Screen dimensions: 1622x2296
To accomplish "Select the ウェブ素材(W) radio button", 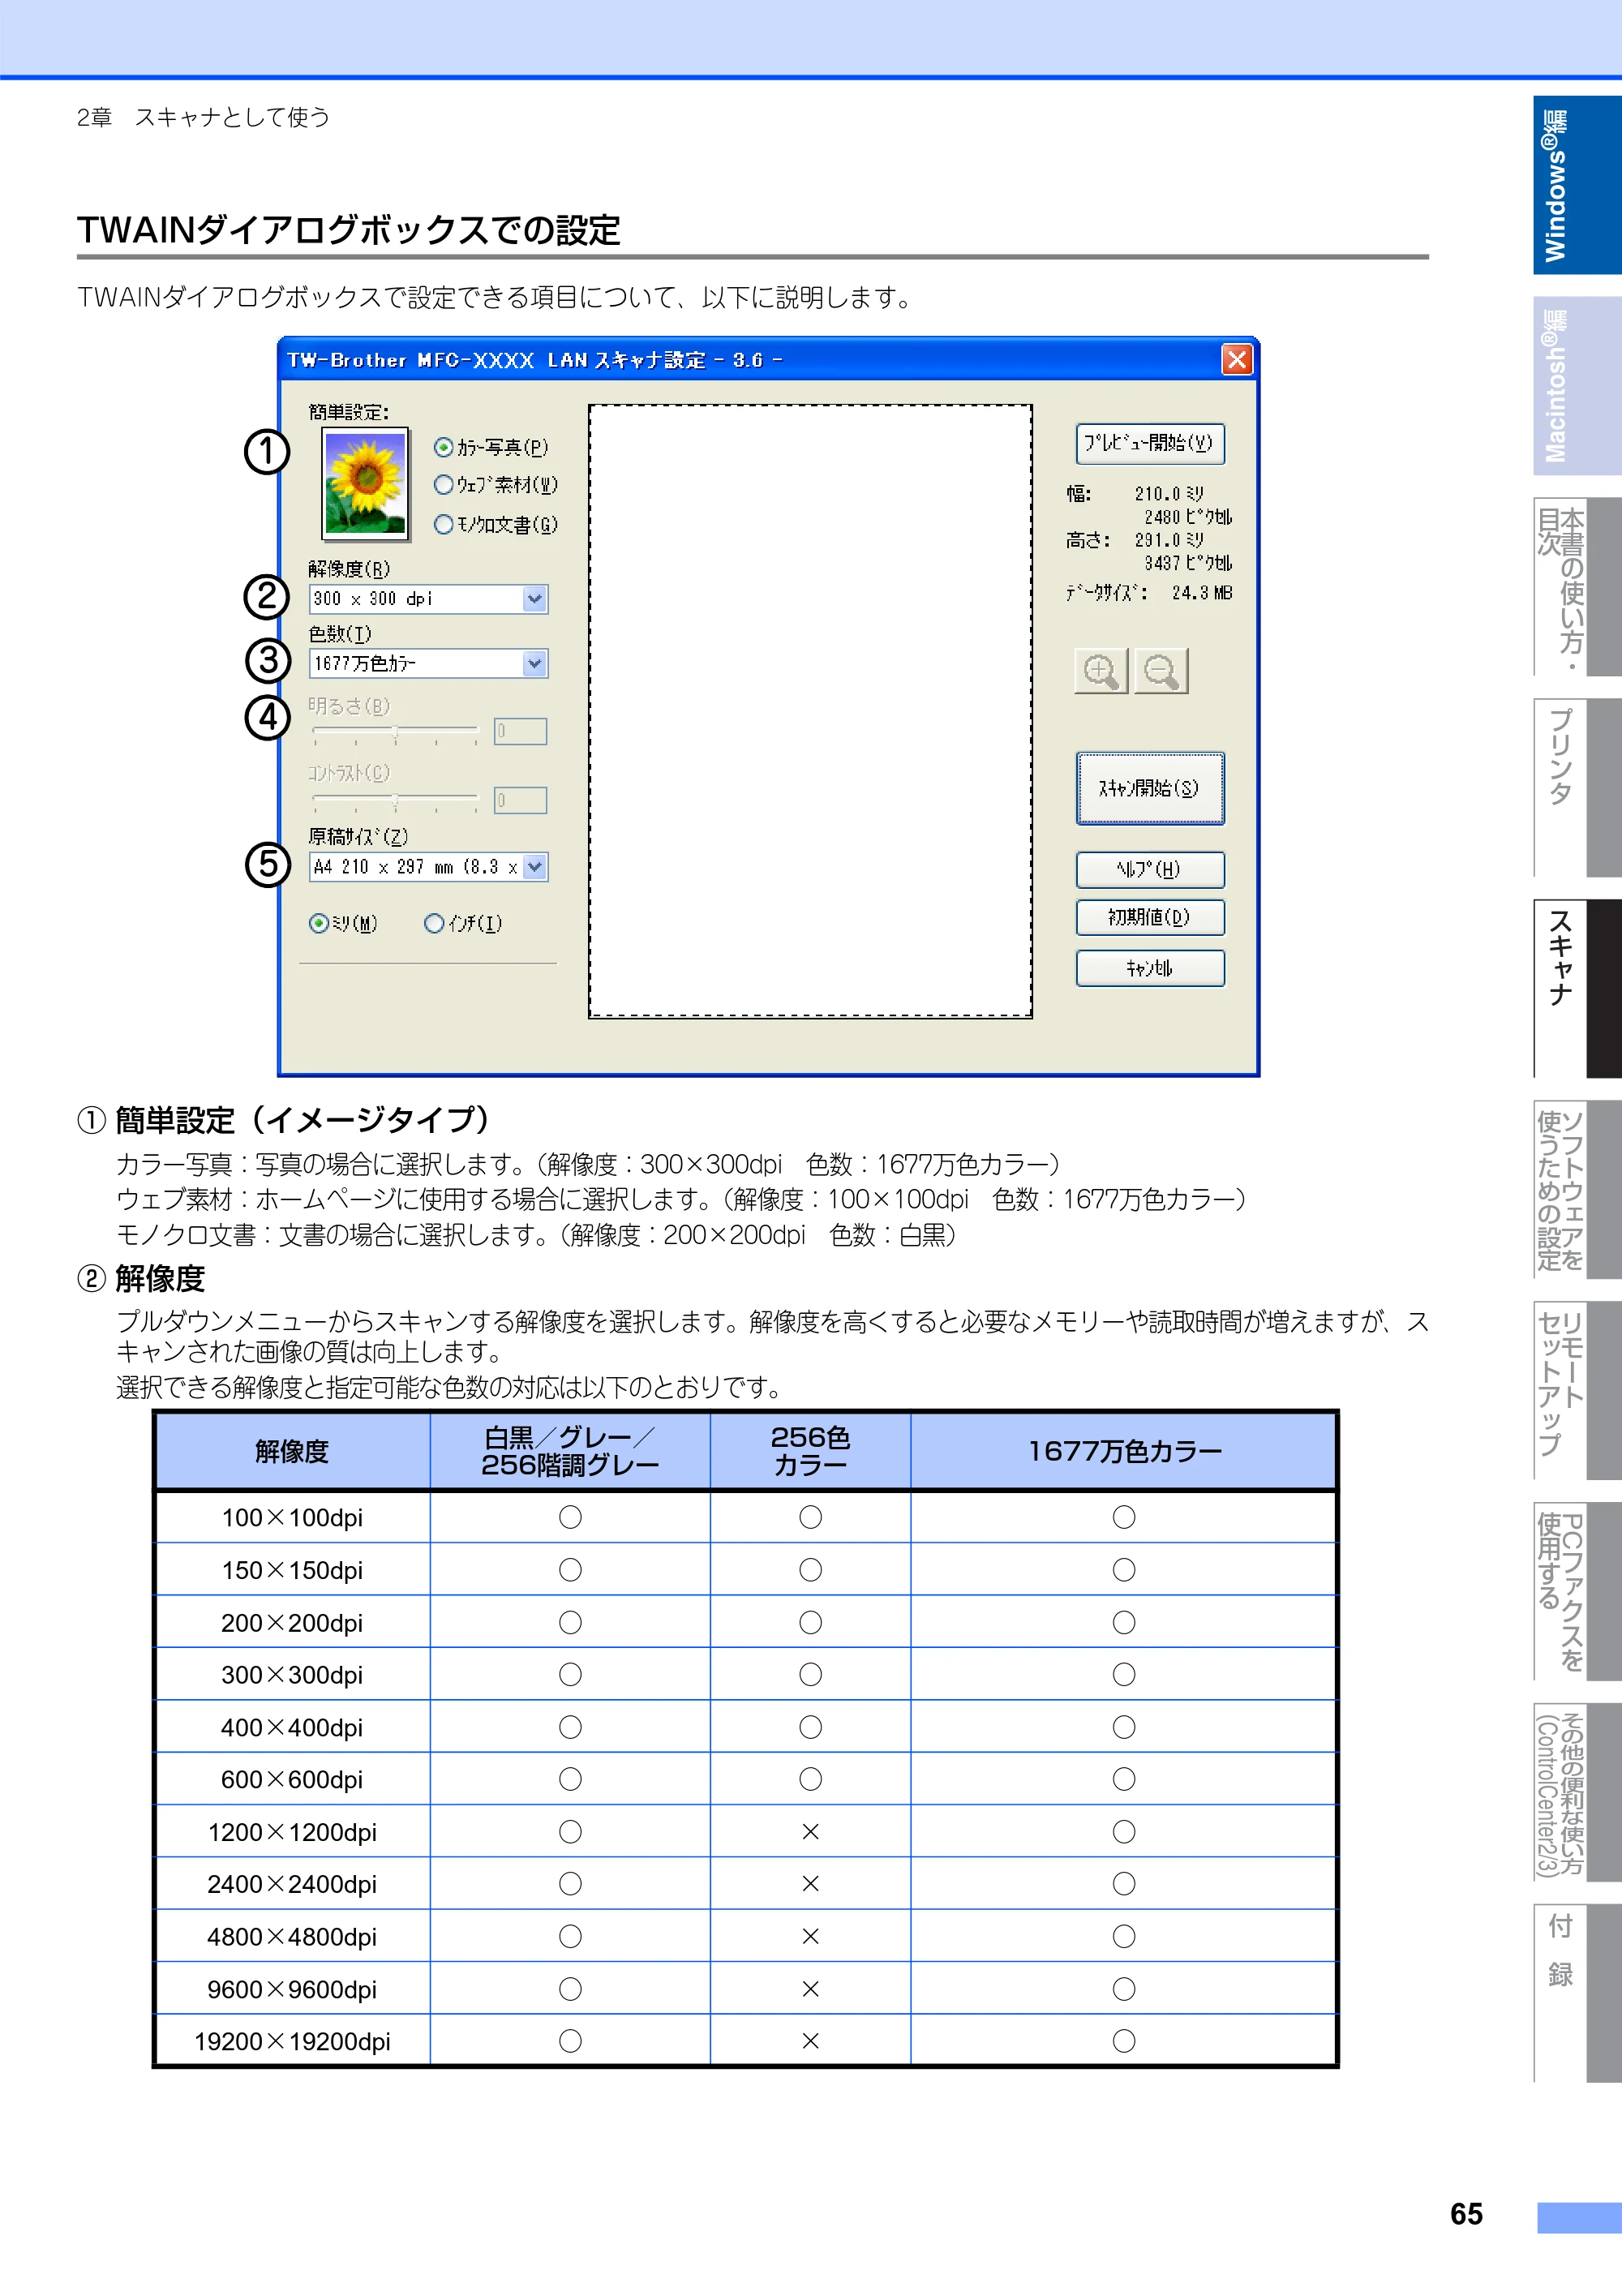I will [x=444, y=485].
